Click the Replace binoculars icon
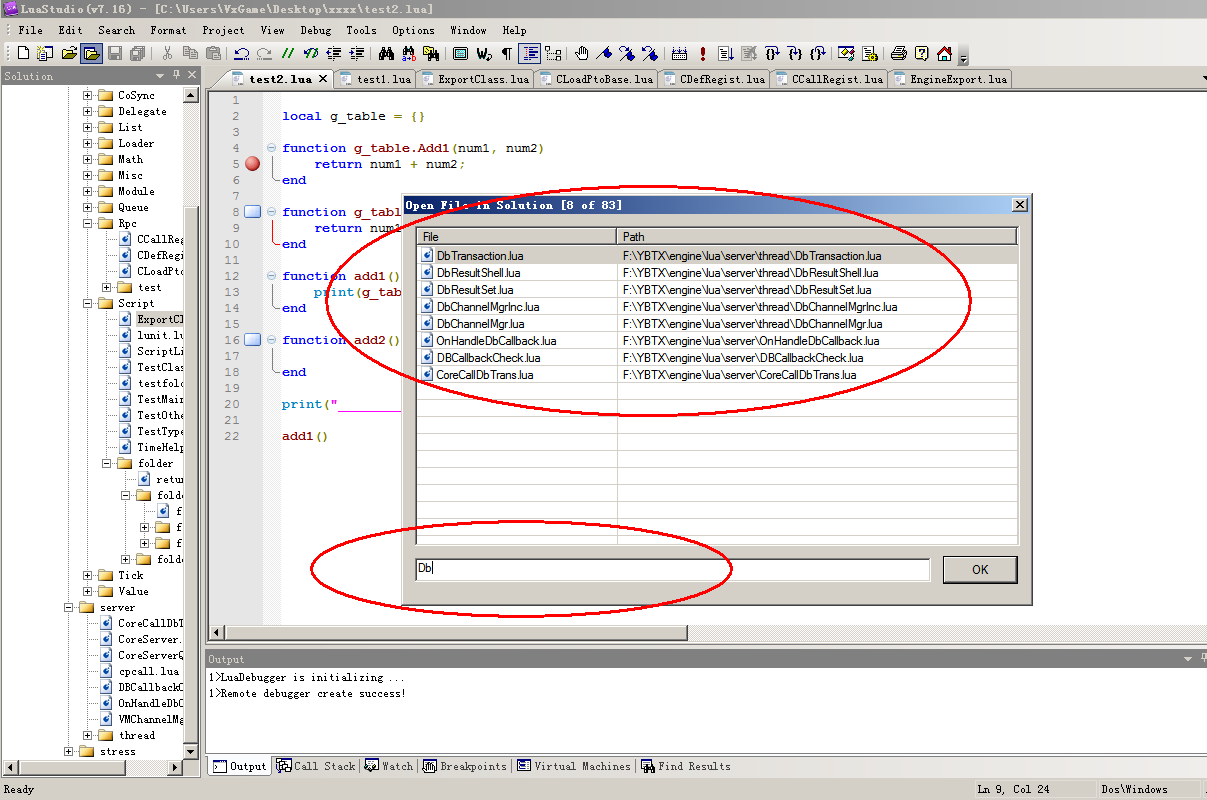 coord(409,53)
